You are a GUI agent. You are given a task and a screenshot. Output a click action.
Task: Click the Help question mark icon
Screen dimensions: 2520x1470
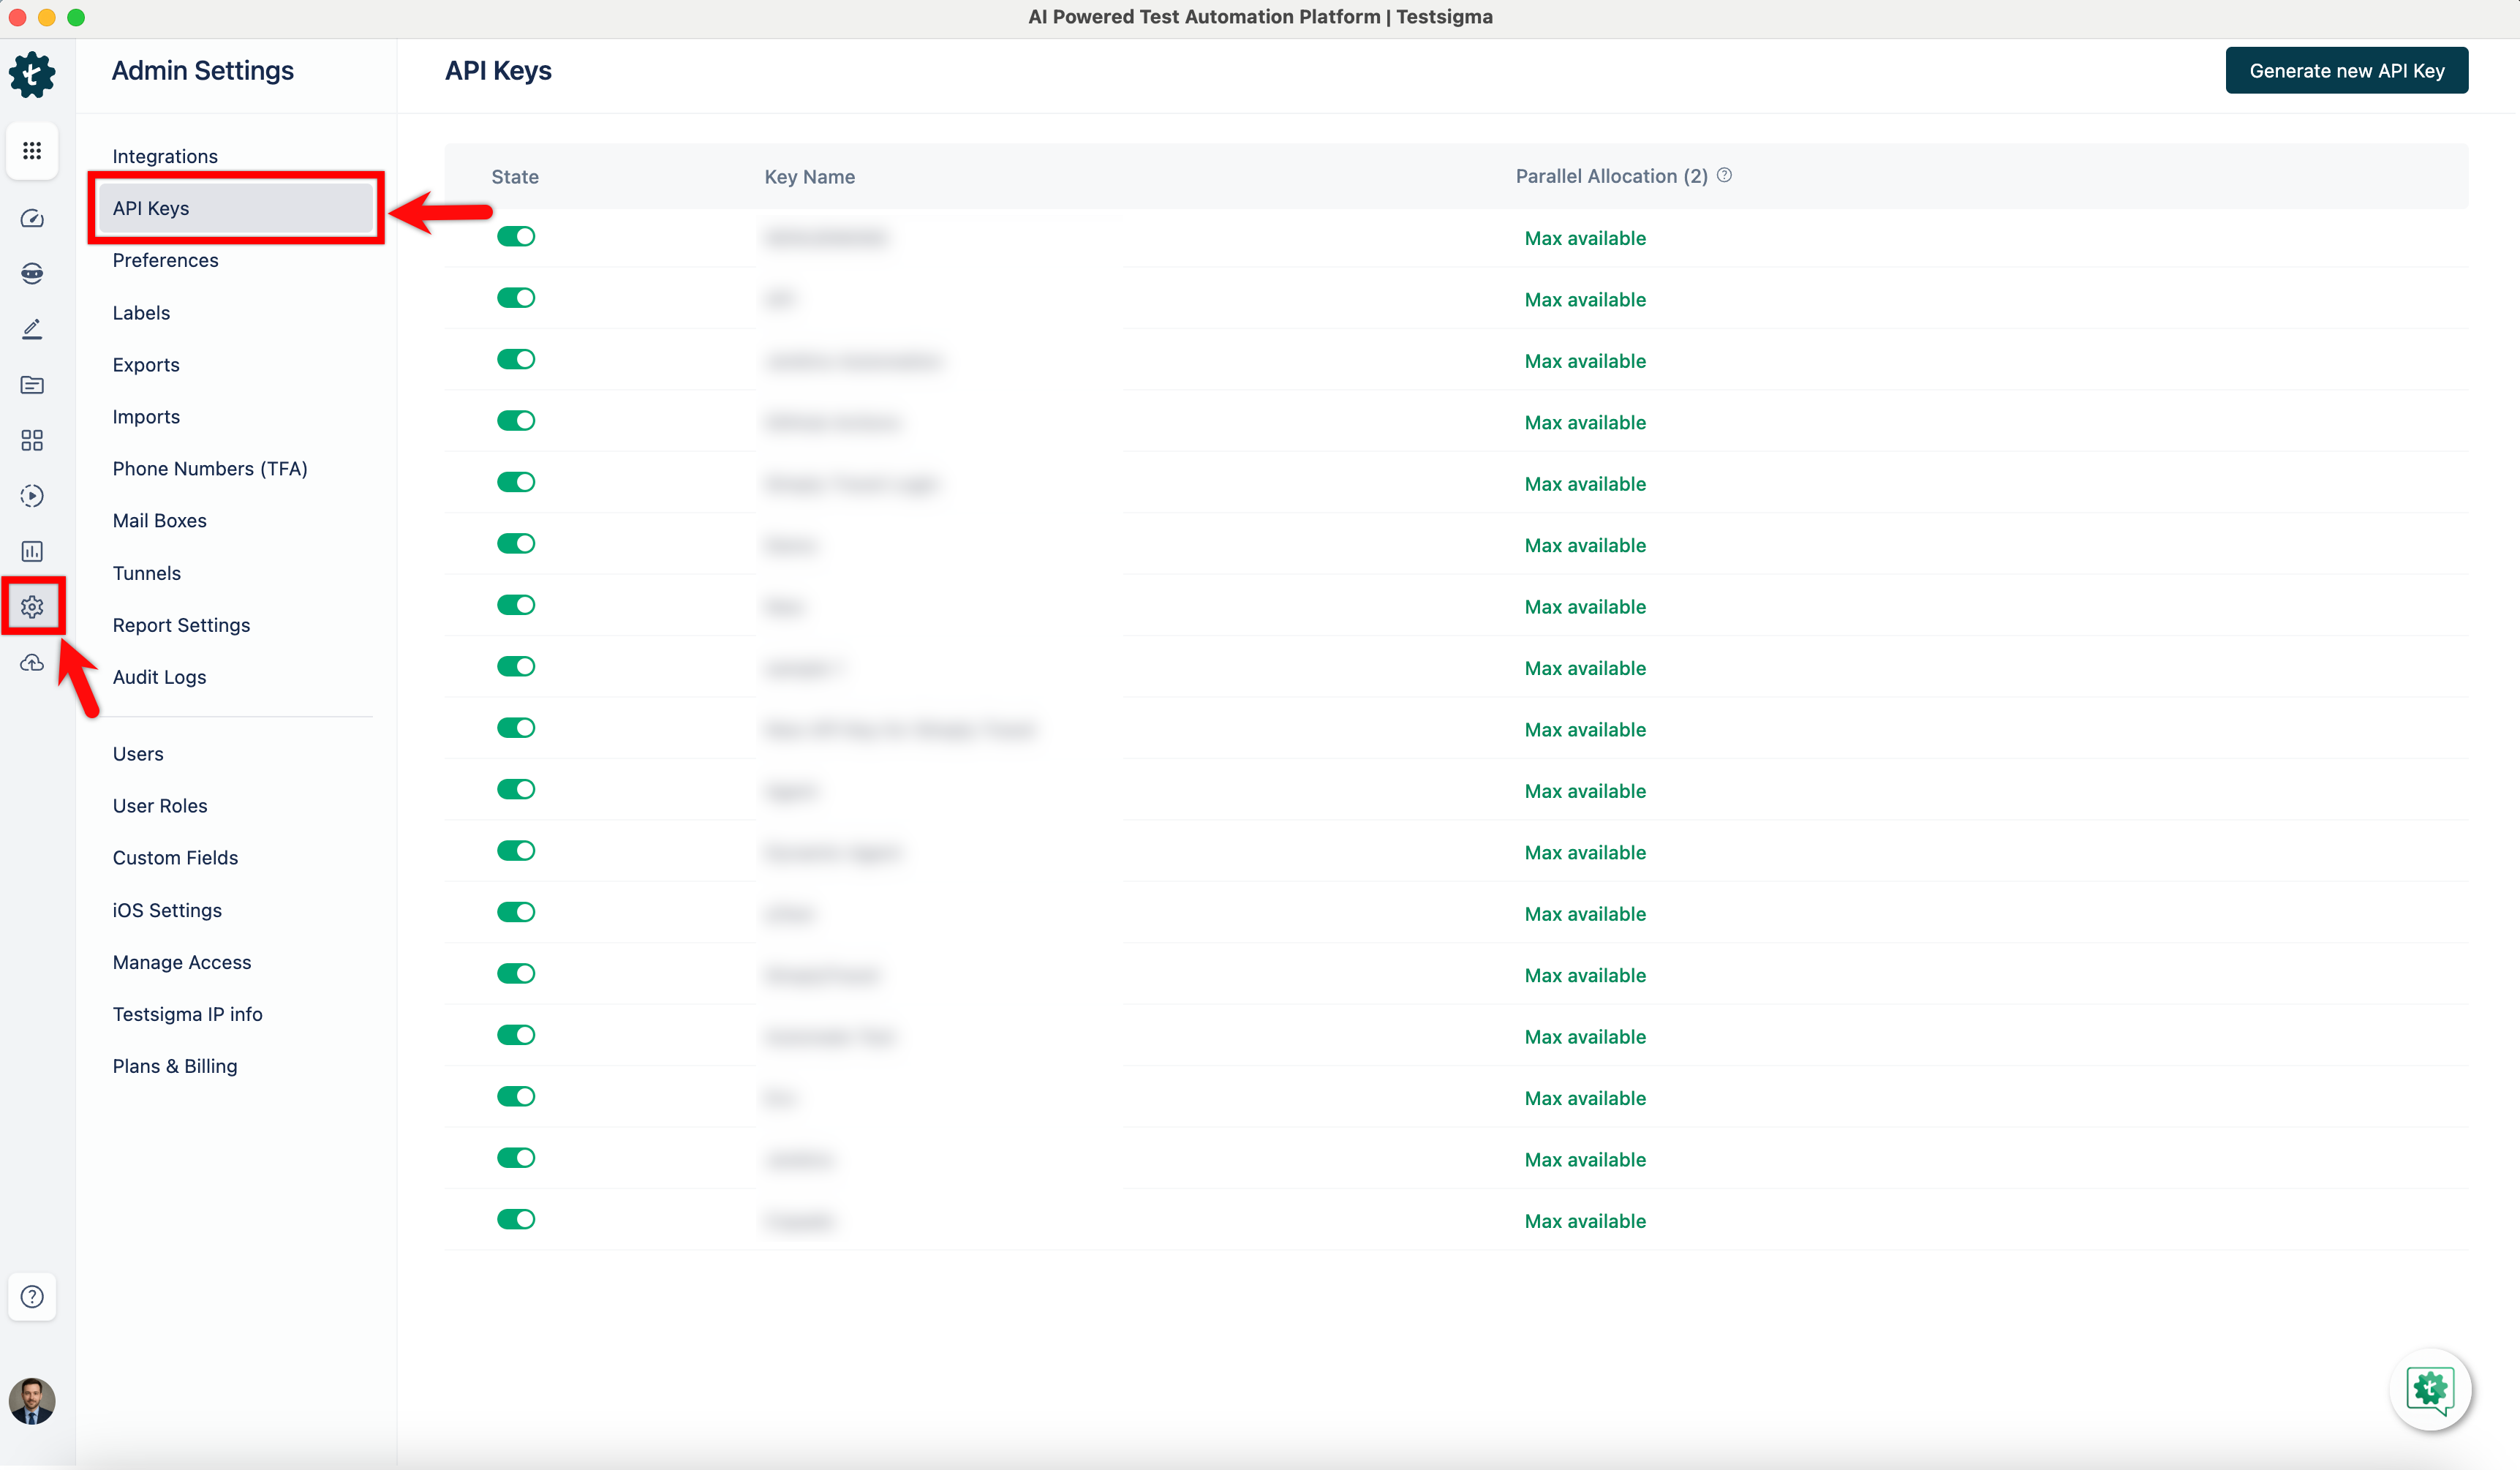(32, 1297)
